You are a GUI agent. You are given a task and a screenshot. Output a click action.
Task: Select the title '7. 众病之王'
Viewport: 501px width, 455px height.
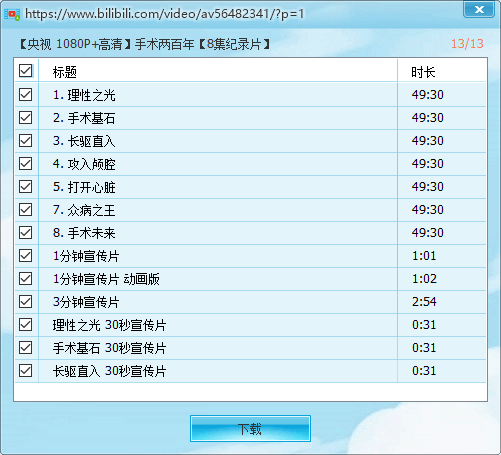point(84,210)
